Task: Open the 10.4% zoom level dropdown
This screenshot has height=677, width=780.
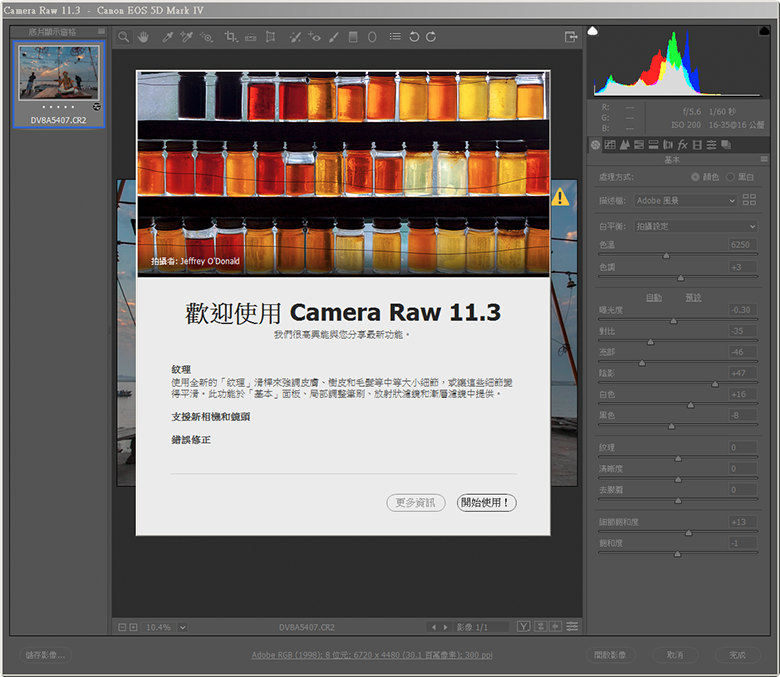Action: pyautogui.click(x=183, y=627)
